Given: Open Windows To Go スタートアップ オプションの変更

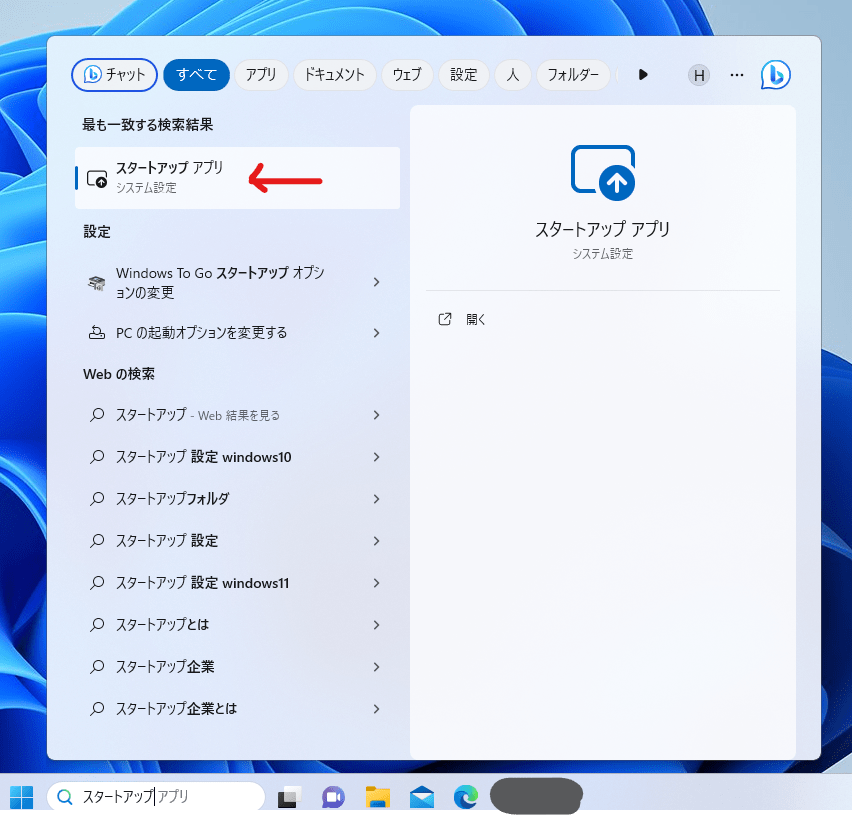Looking at the screenshot, I should coord(237,282).
